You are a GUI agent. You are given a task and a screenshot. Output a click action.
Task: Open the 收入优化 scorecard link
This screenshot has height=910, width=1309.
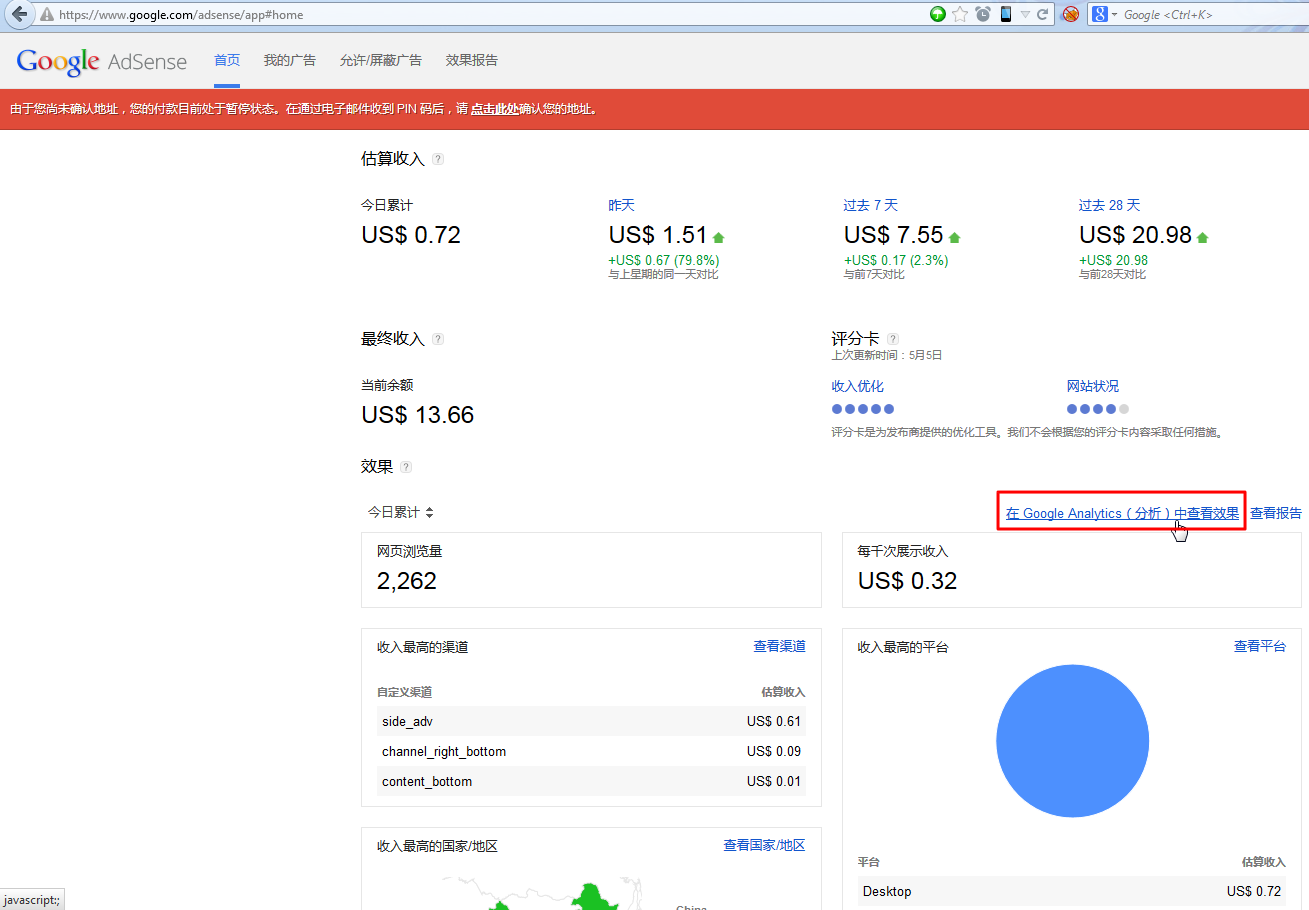tap(858, 386)
